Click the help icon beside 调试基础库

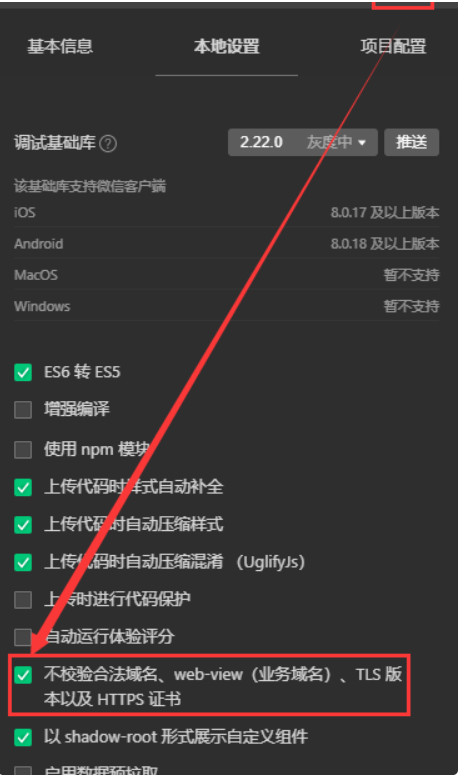pyautogui.click(x=108, y=144)
